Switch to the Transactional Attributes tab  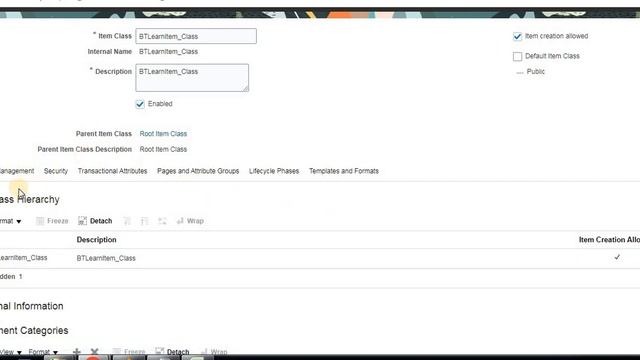[x=112, y=171]
